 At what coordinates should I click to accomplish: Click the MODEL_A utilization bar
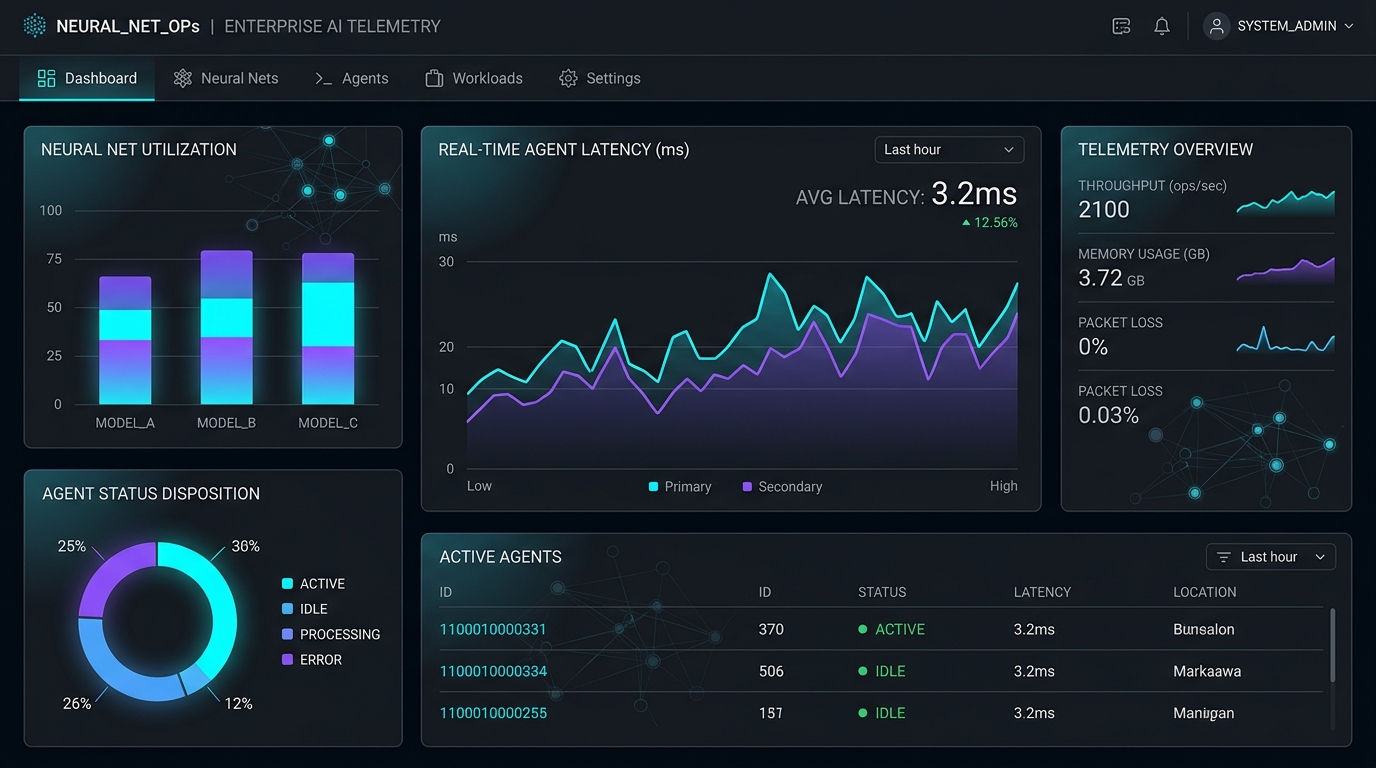tap(125, 340)
